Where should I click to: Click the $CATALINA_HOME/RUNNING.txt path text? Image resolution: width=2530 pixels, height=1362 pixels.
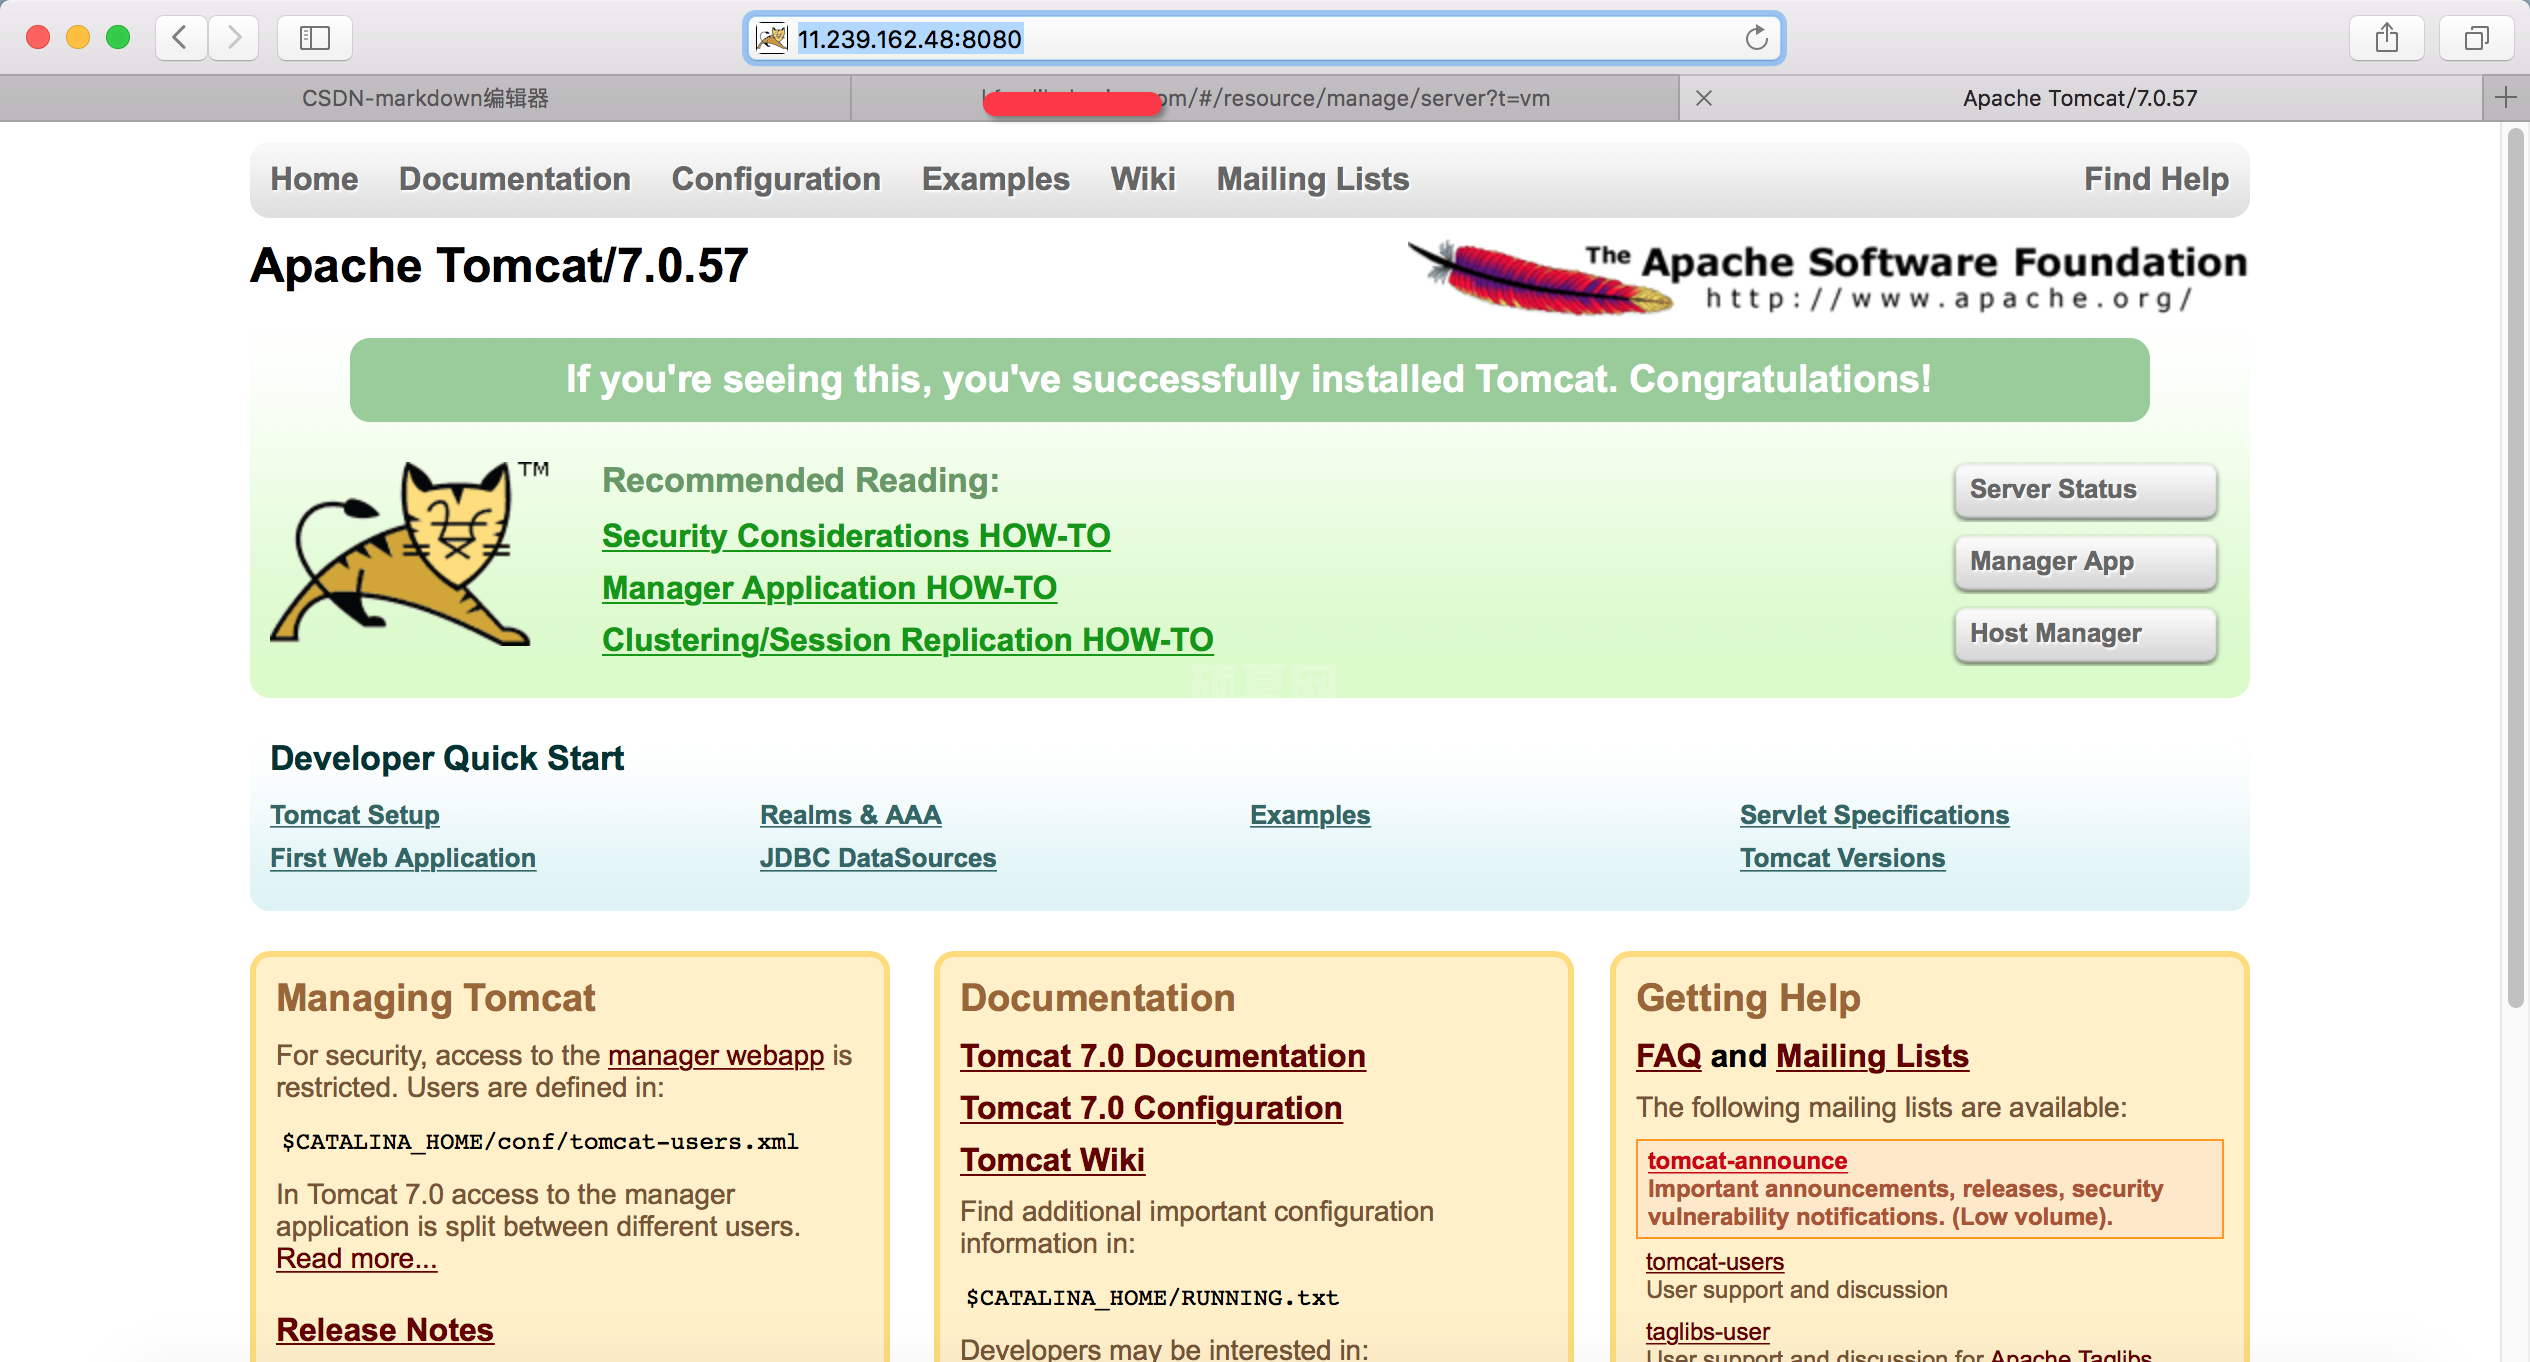coord(1152,1298)
